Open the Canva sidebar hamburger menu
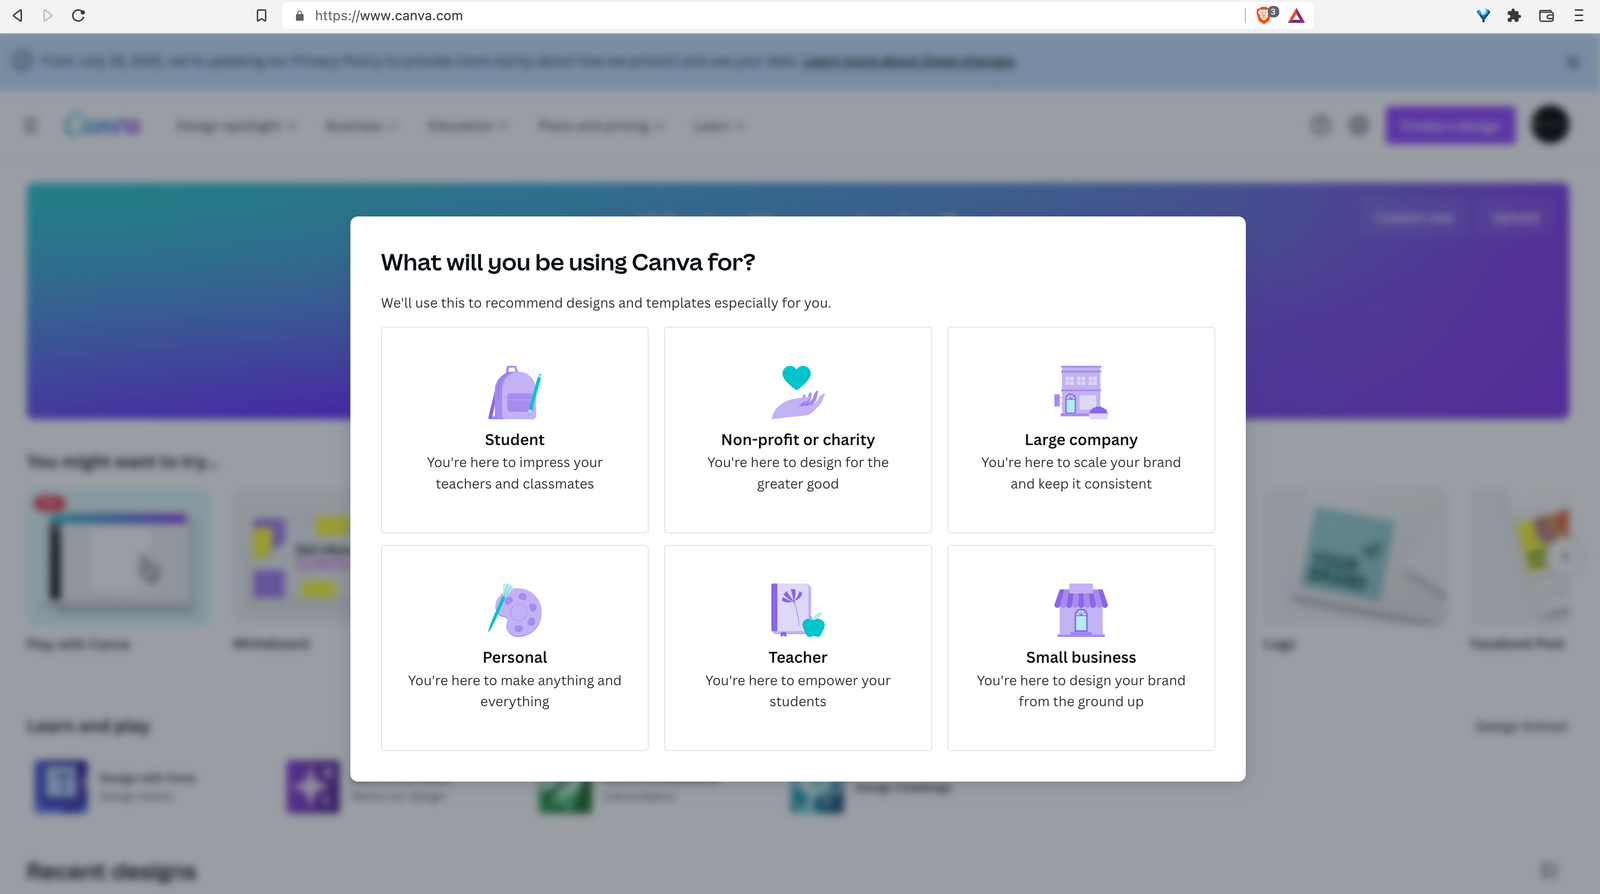The width and height of the screenshot is (1600, 894). pos(31,125)
